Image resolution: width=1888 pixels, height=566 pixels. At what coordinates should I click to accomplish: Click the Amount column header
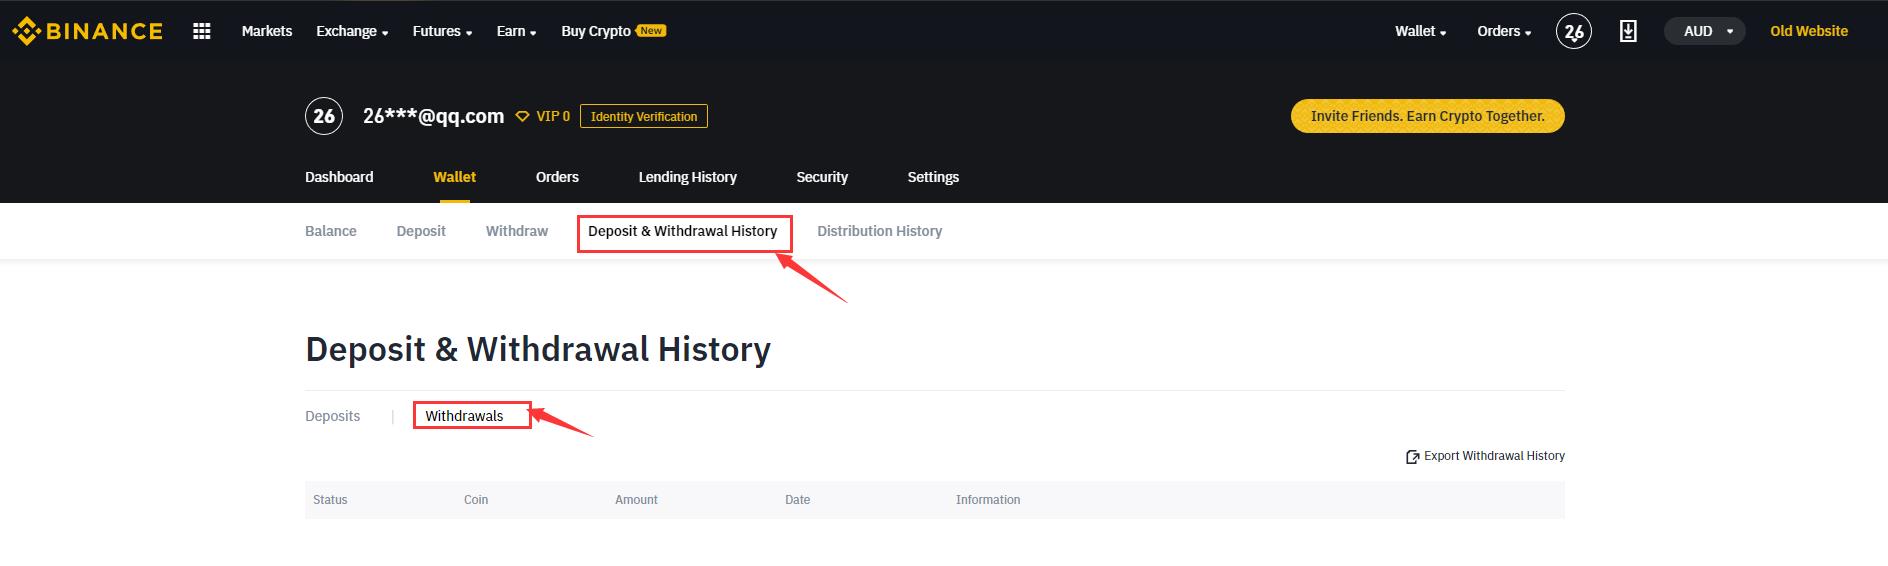pos(636,500)
